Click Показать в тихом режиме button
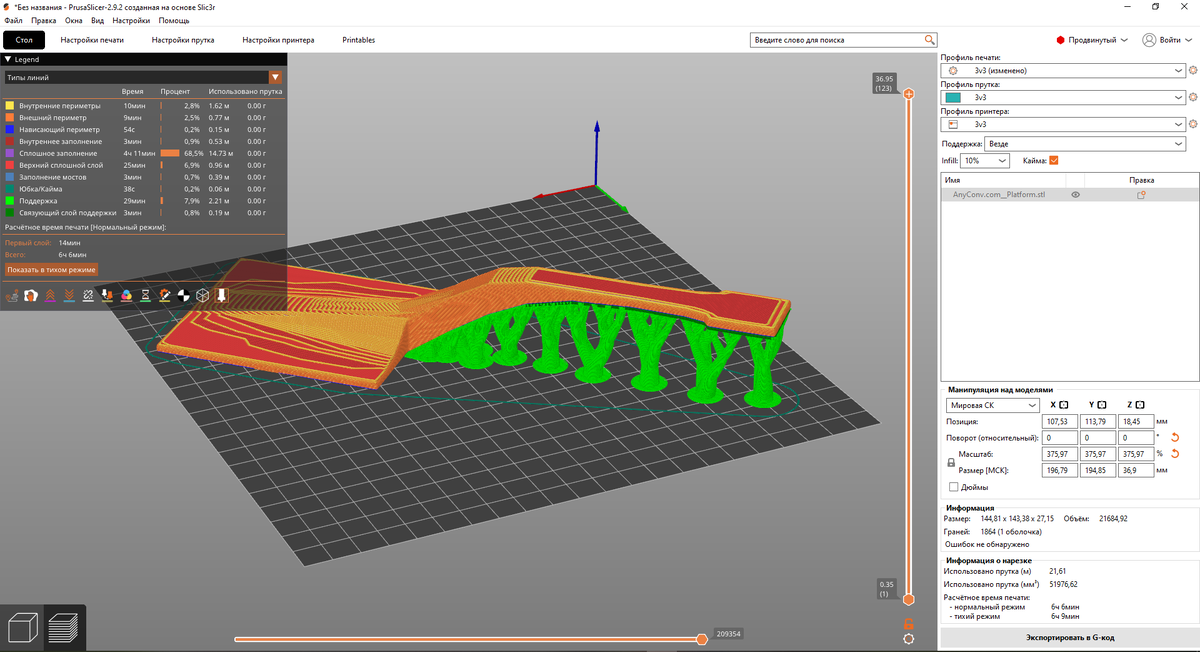 51,270
